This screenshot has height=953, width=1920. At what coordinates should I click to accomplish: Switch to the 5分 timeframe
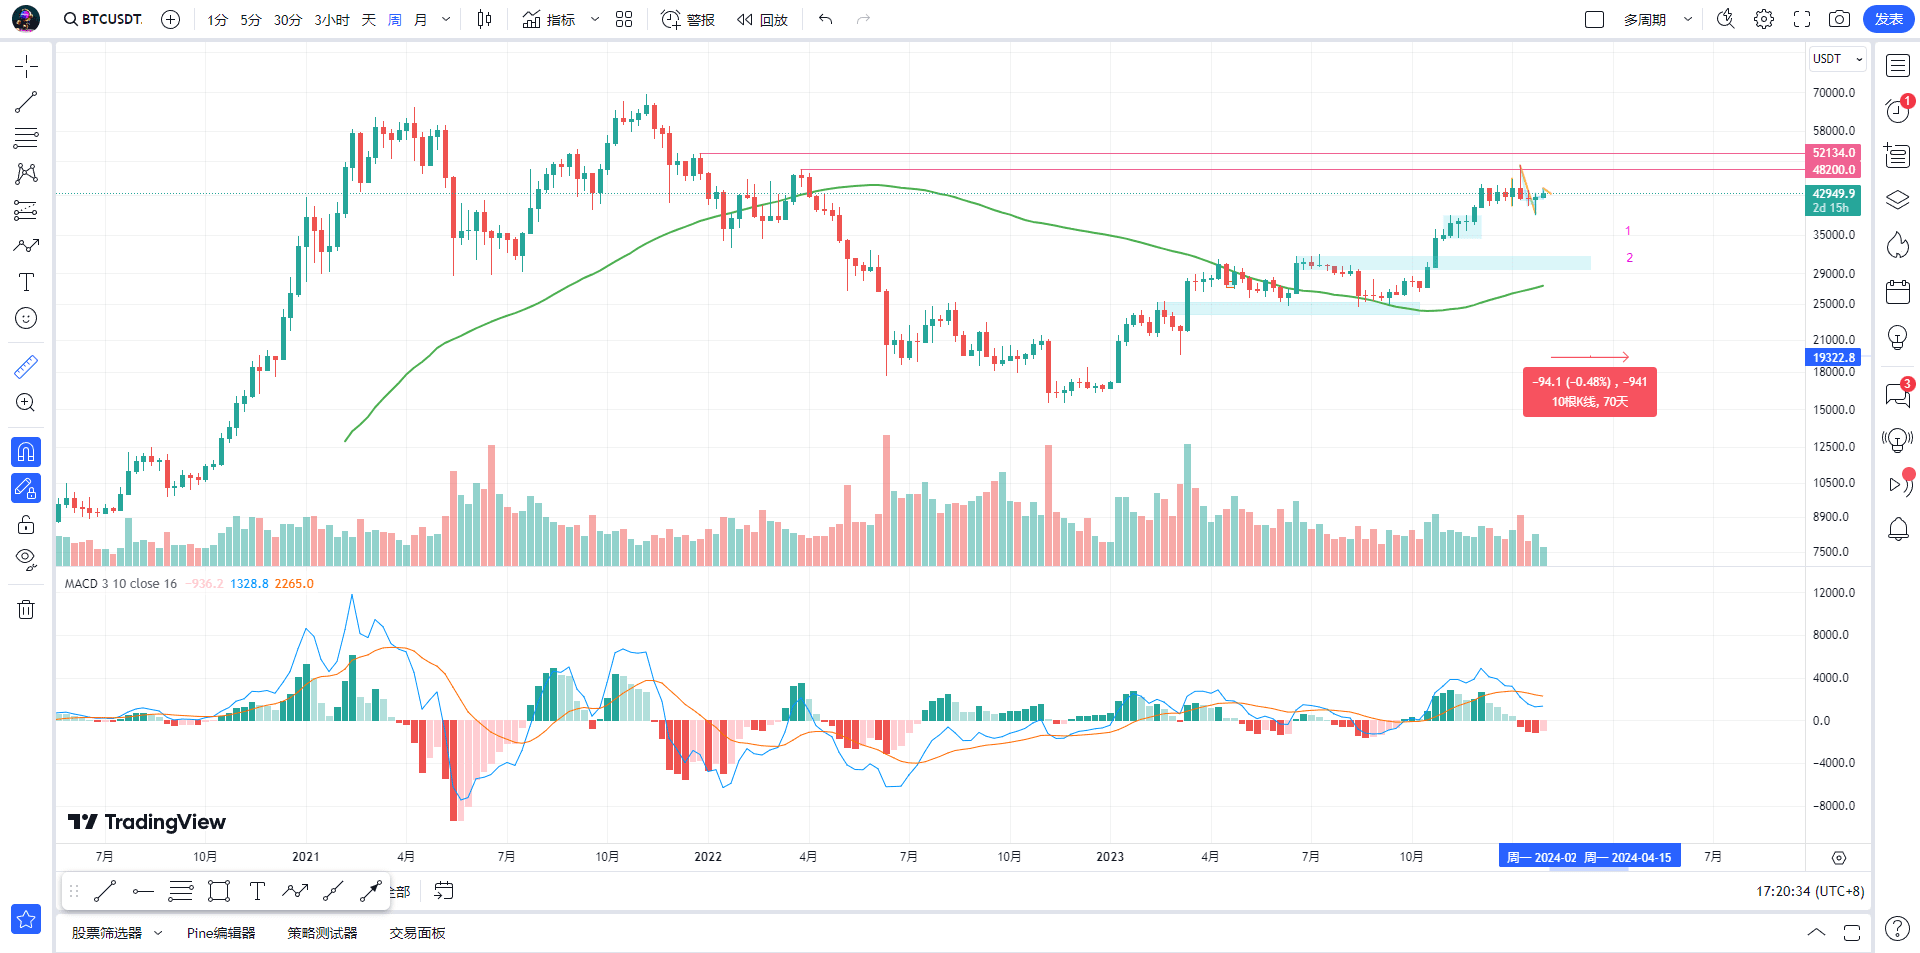click(251, 20)
